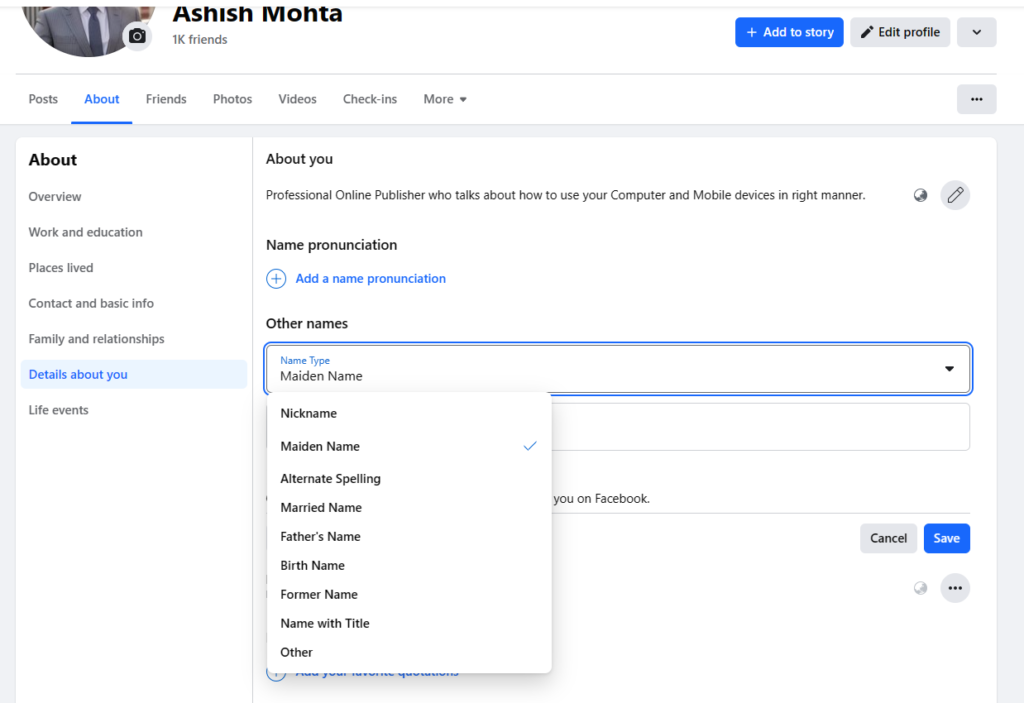This screenshot has height=703, width=1024.
Task: Click the Edit profile button
Action: point(900,32)
